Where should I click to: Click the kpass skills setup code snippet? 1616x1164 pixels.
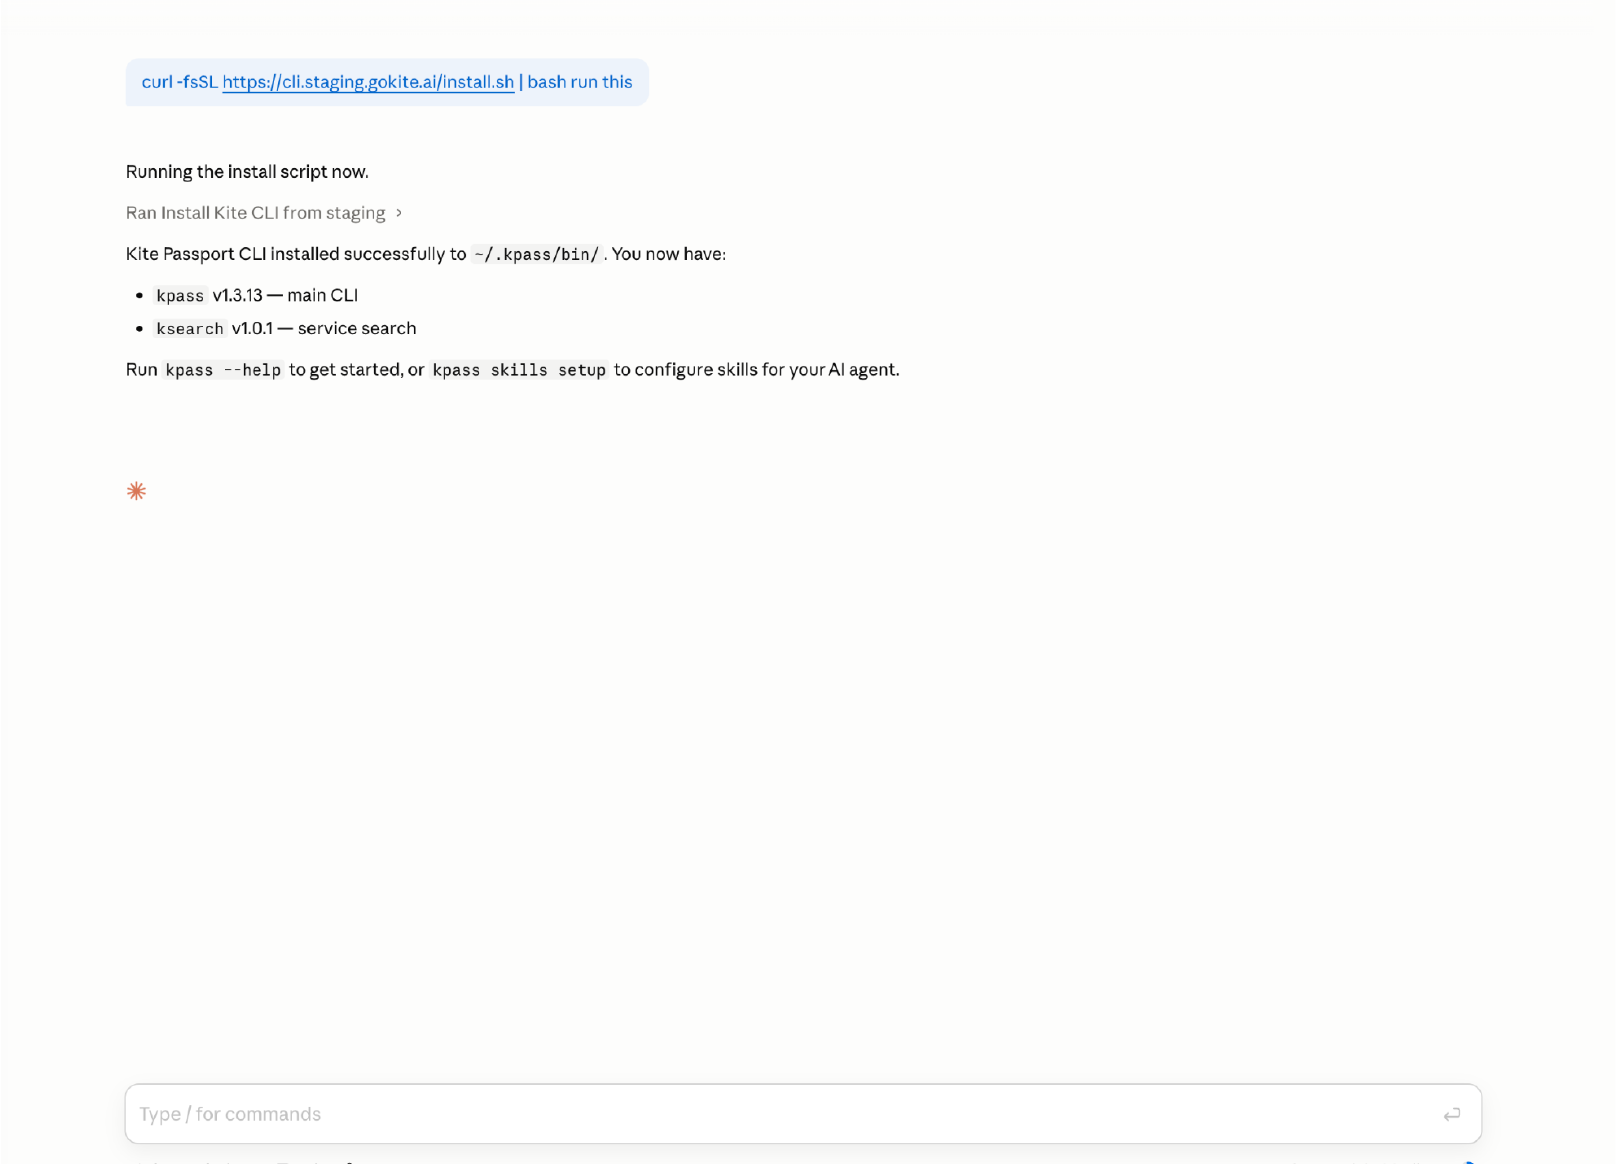pyautogui.click(x=519, y=369)
